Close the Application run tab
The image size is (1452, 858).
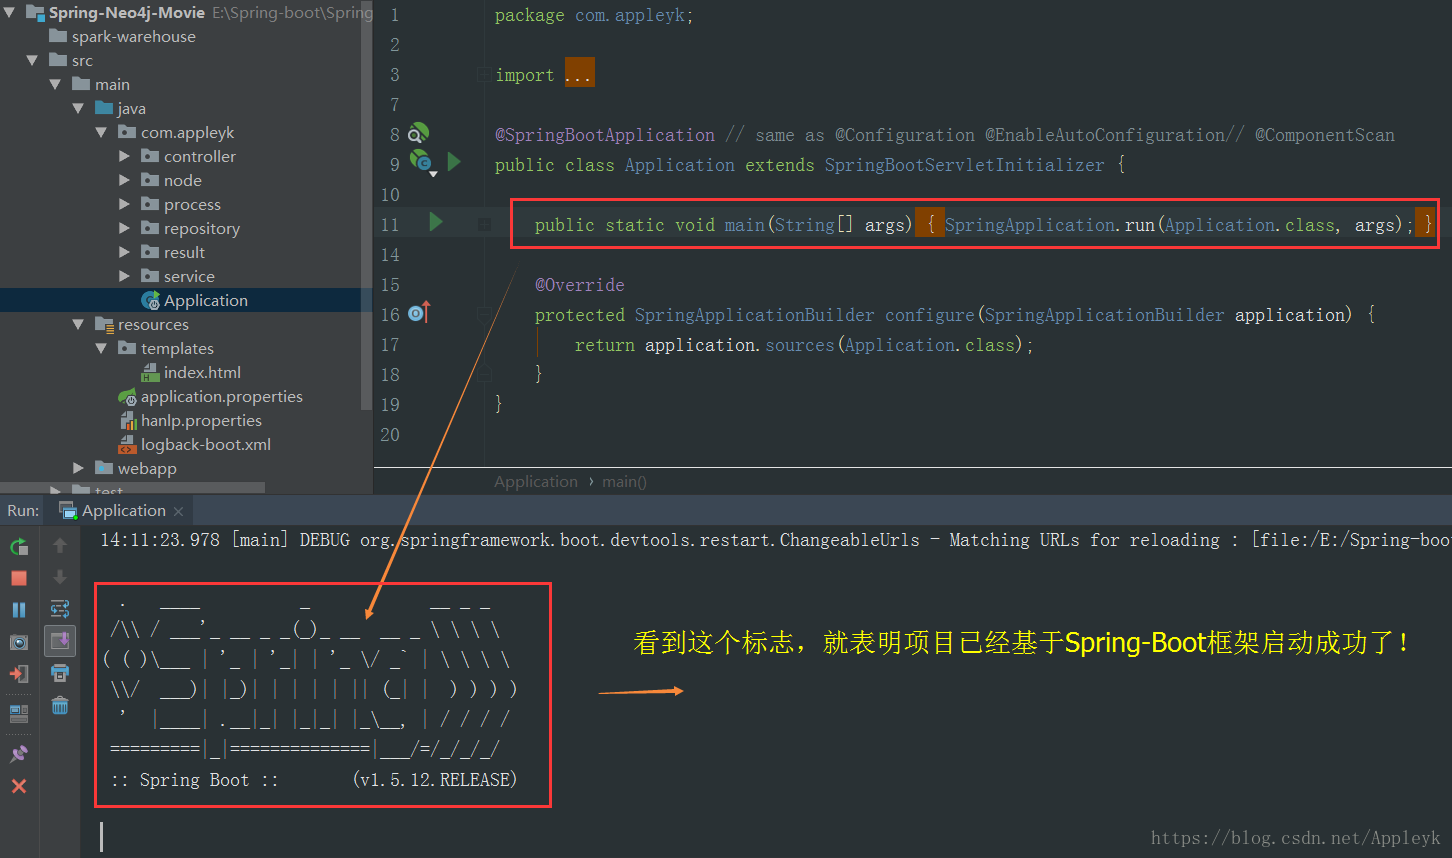pyautogui.click(x=178, y=511)
